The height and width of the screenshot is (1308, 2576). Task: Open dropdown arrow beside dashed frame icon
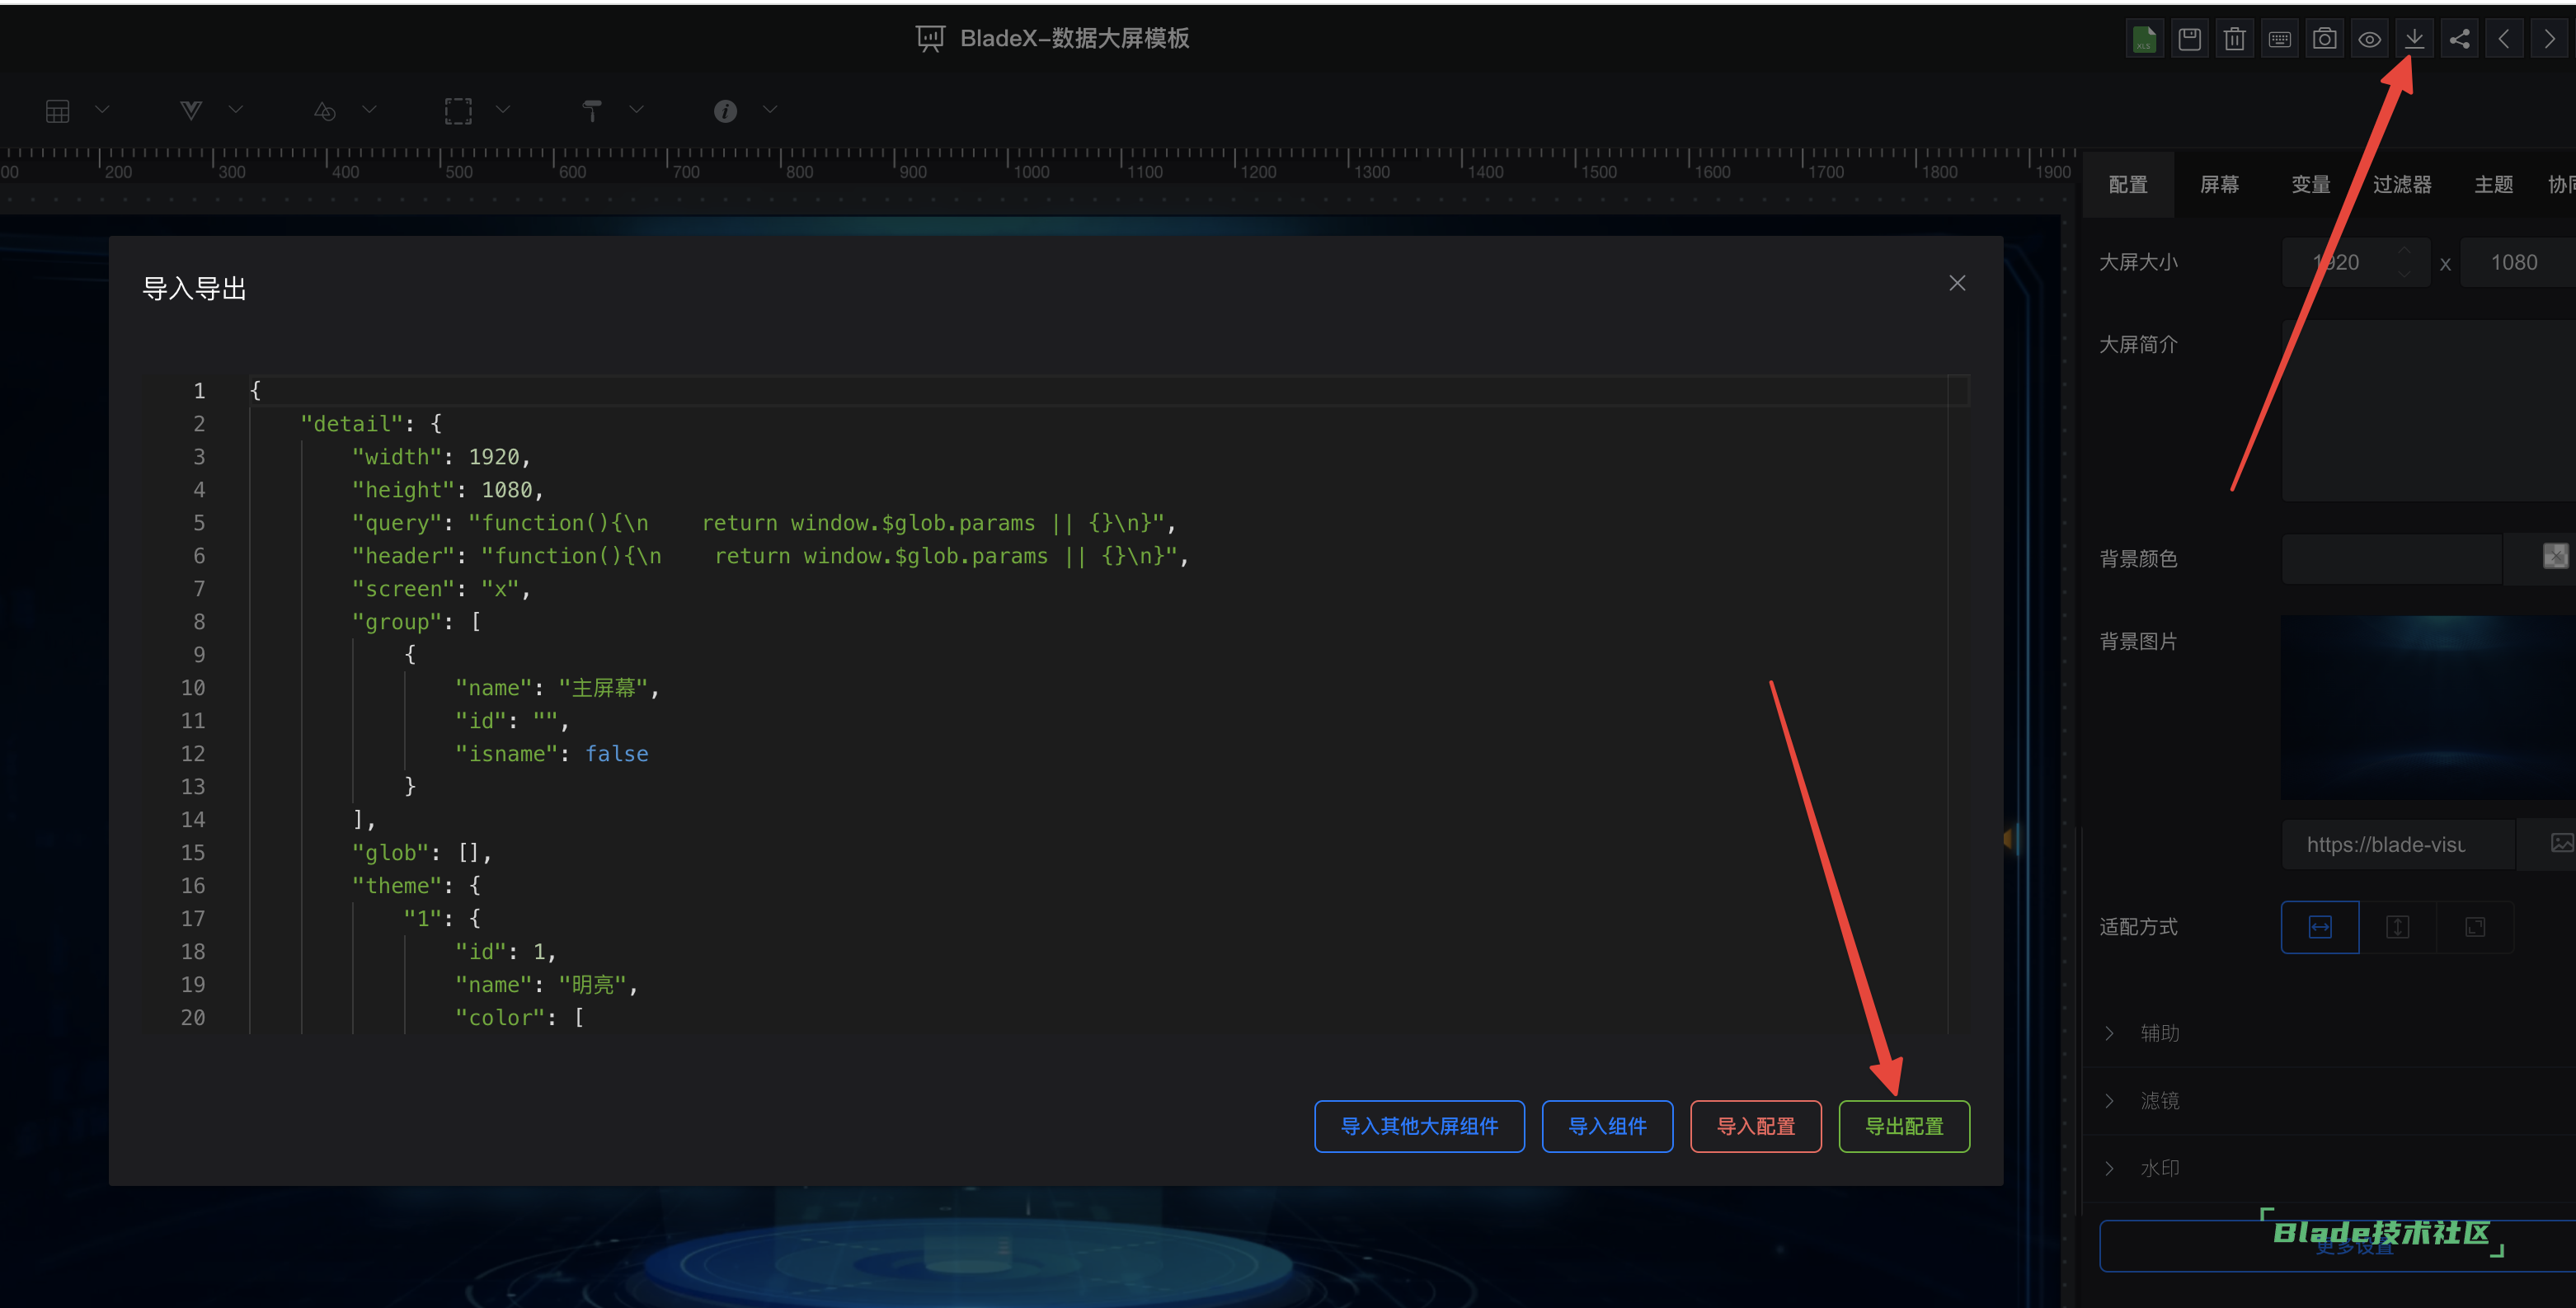503,110
